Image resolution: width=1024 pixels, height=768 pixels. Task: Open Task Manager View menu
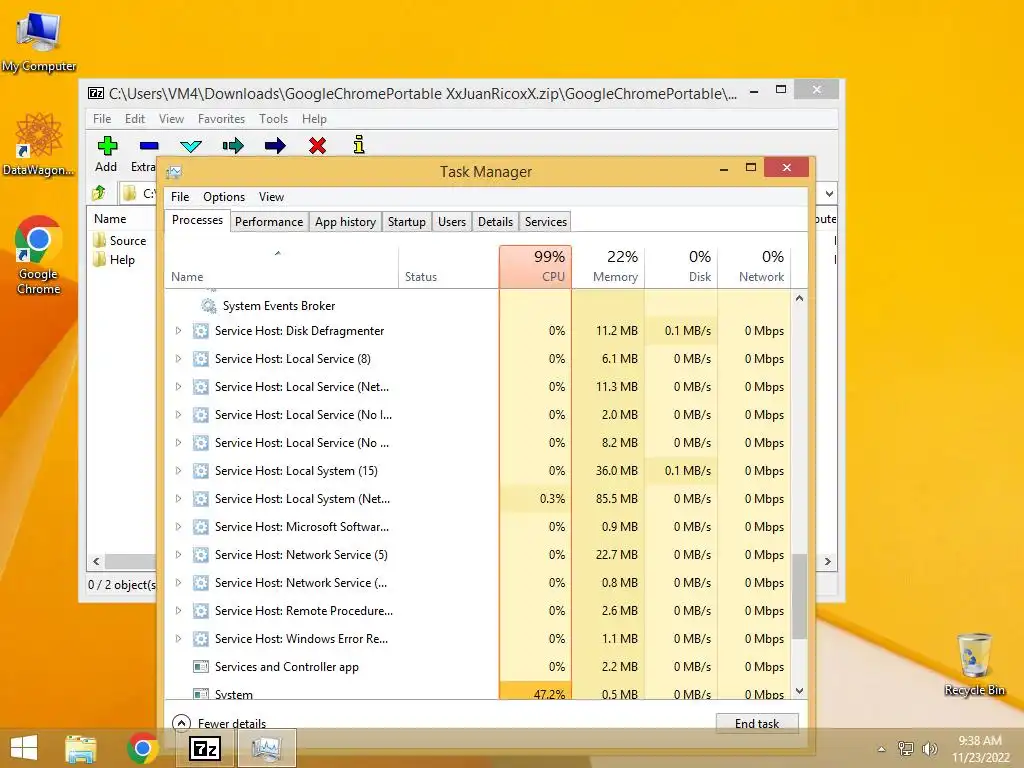coord(271,197)
